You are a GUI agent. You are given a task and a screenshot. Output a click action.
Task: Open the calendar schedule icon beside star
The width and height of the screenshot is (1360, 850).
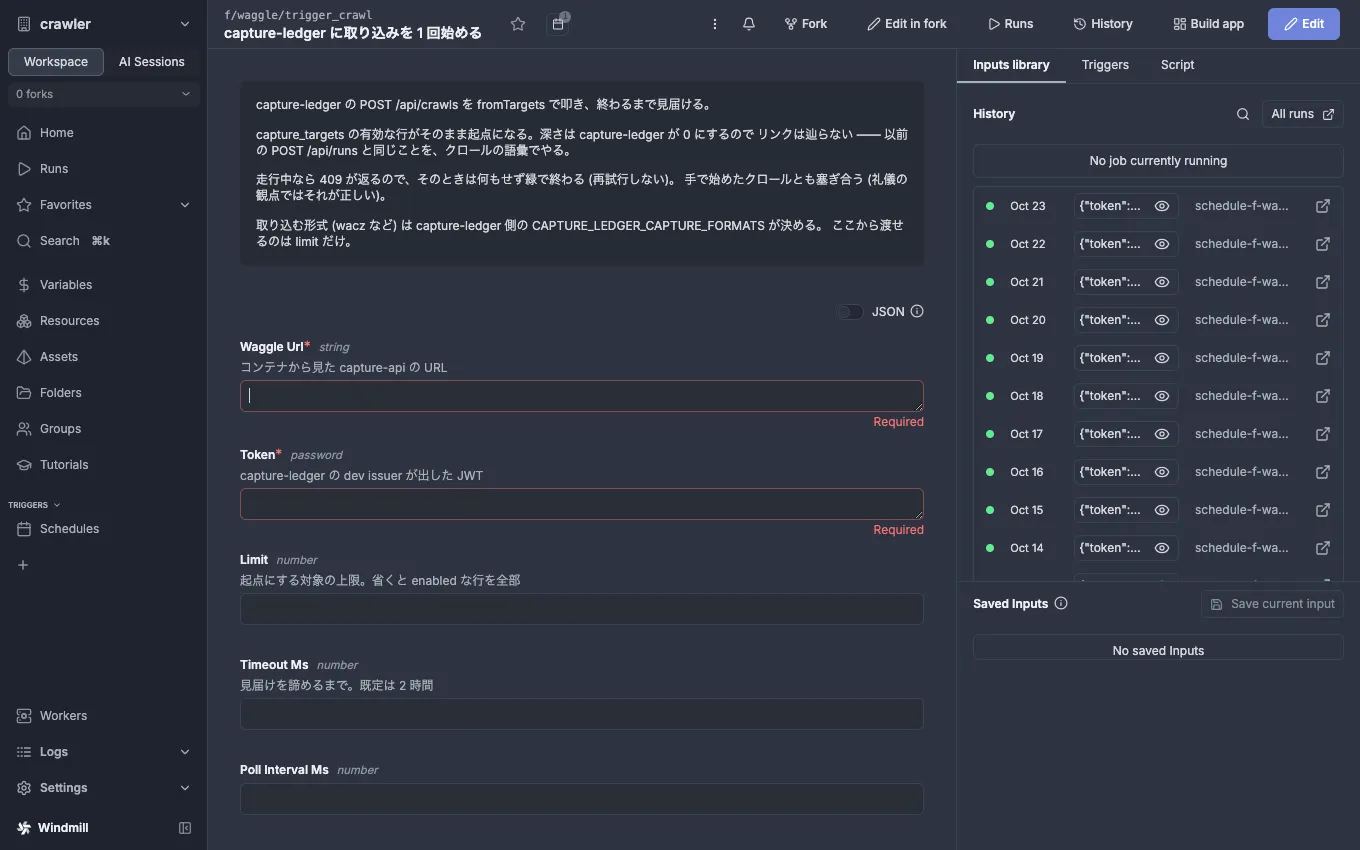[558, 24]
